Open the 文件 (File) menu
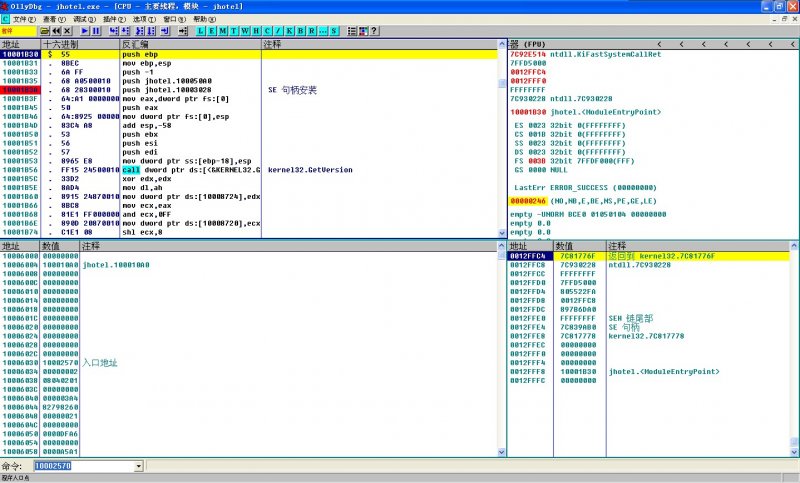 coord(22,19)
